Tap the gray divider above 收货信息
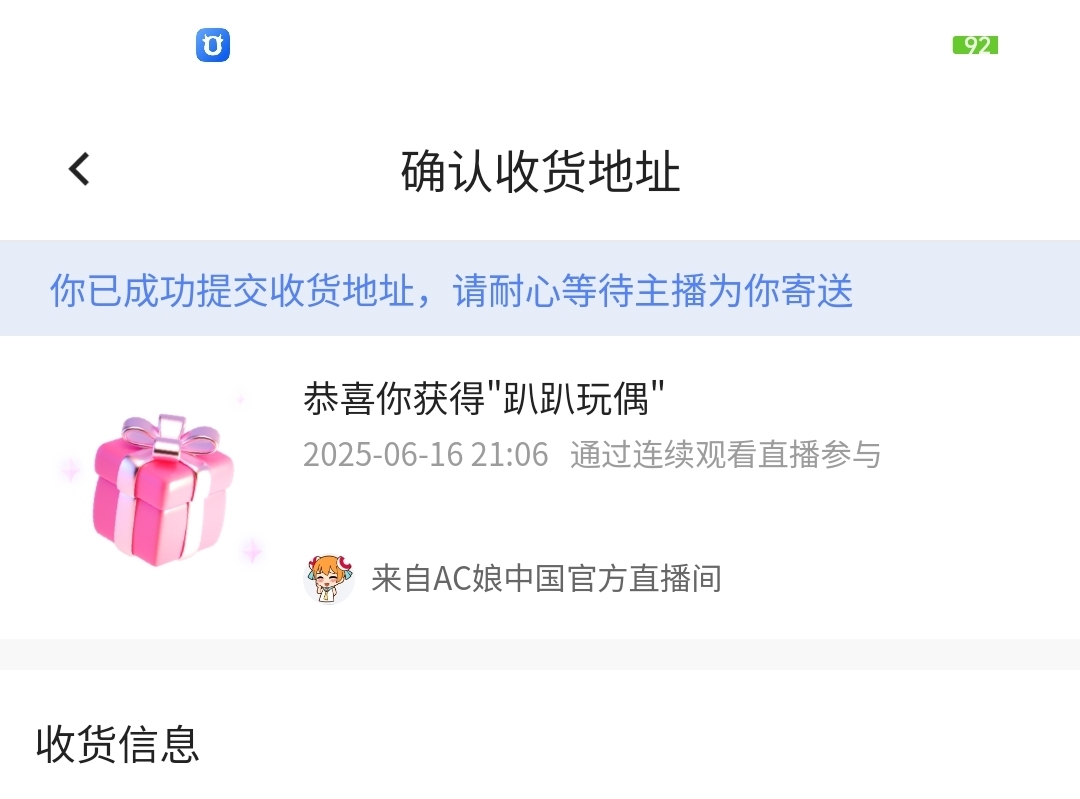This screenshot has width=1080, height=799. 540,654
